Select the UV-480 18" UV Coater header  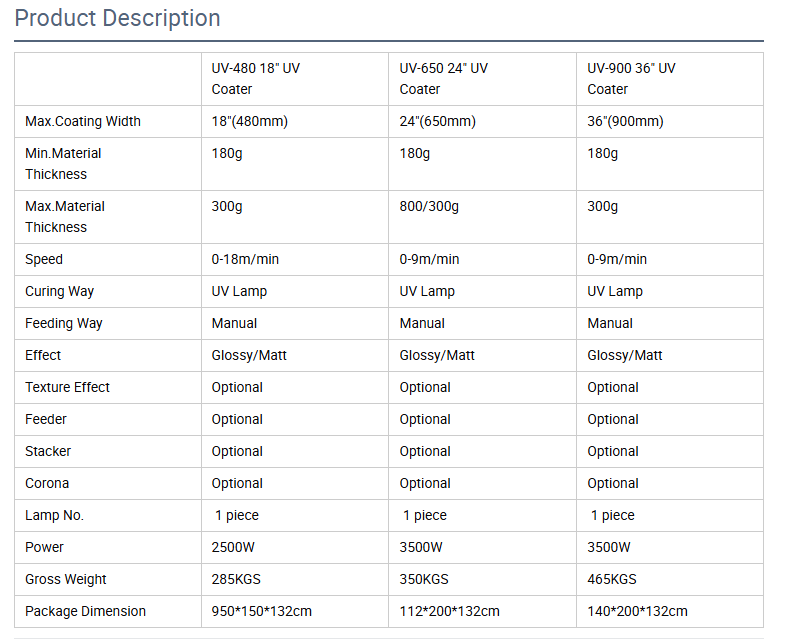coord(256,78)
